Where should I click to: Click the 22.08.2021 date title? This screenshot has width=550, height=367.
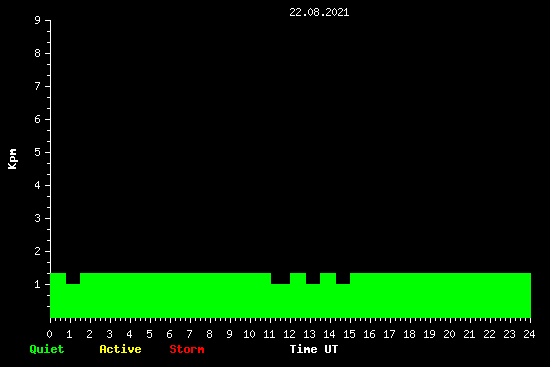[319, 13]
